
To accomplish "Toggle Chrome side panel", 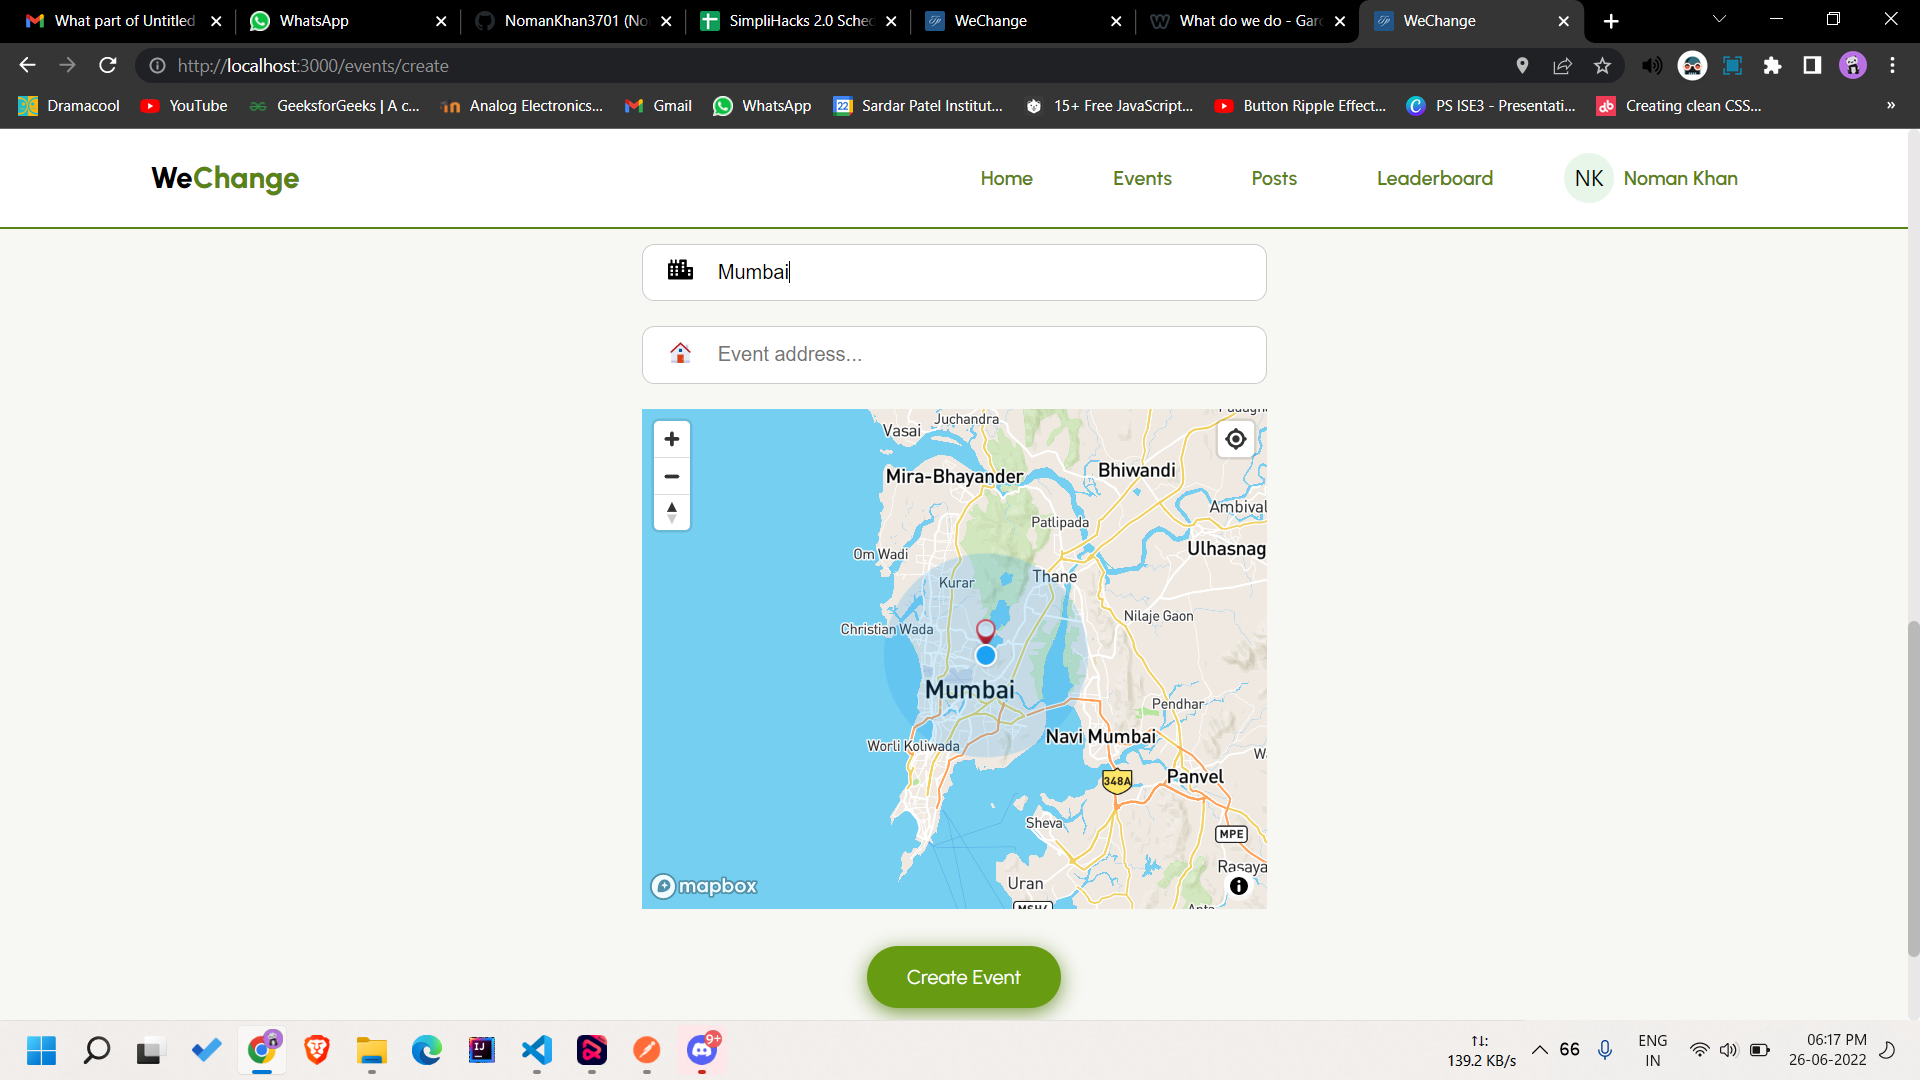I will click(x=1812, y=66).
